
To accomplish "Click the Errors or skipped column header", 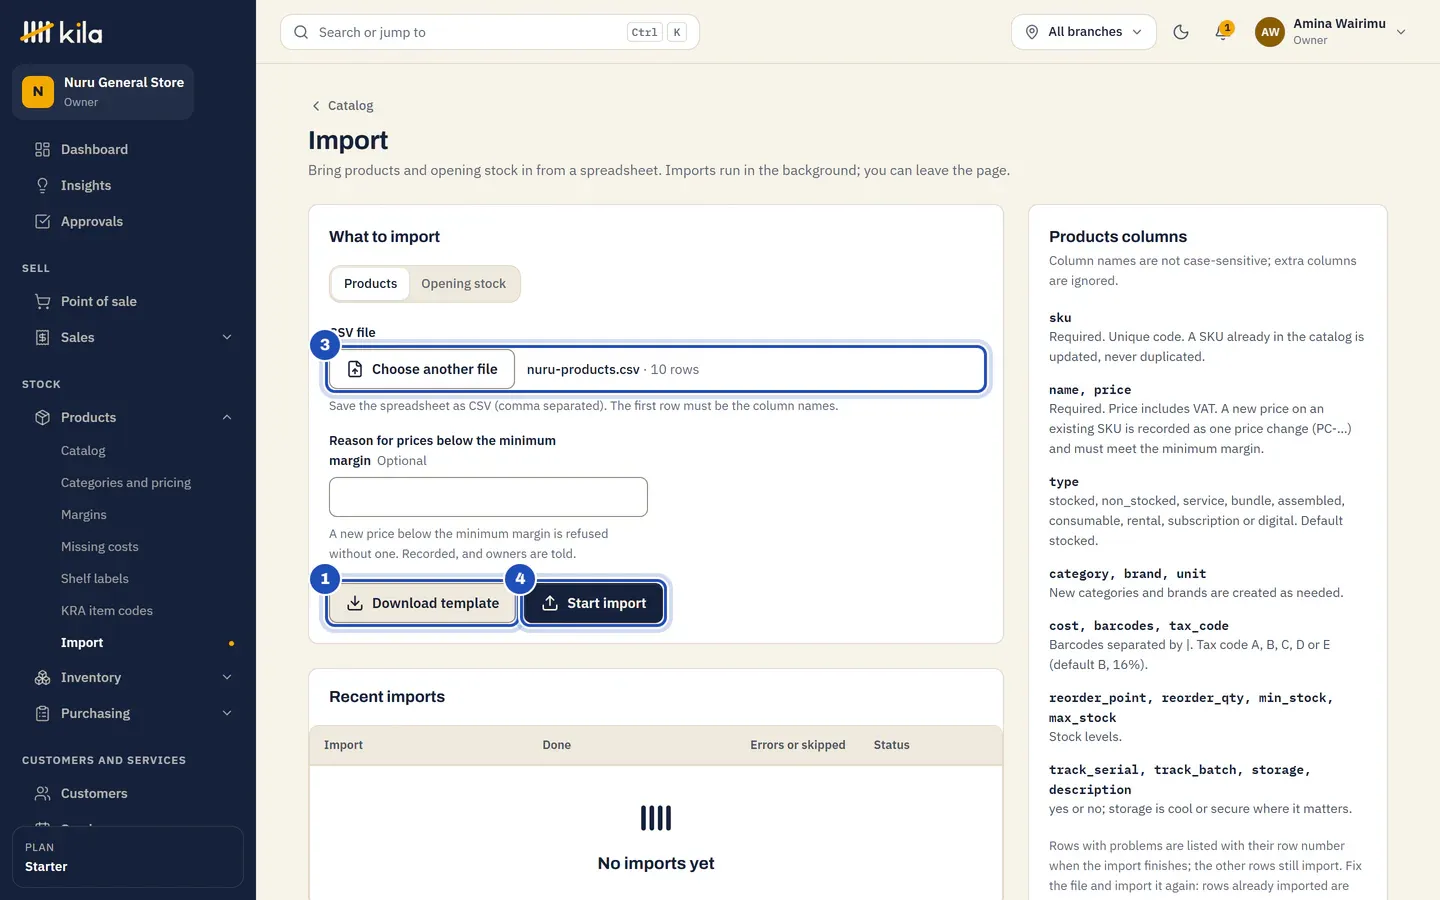I will pos(798,745).
